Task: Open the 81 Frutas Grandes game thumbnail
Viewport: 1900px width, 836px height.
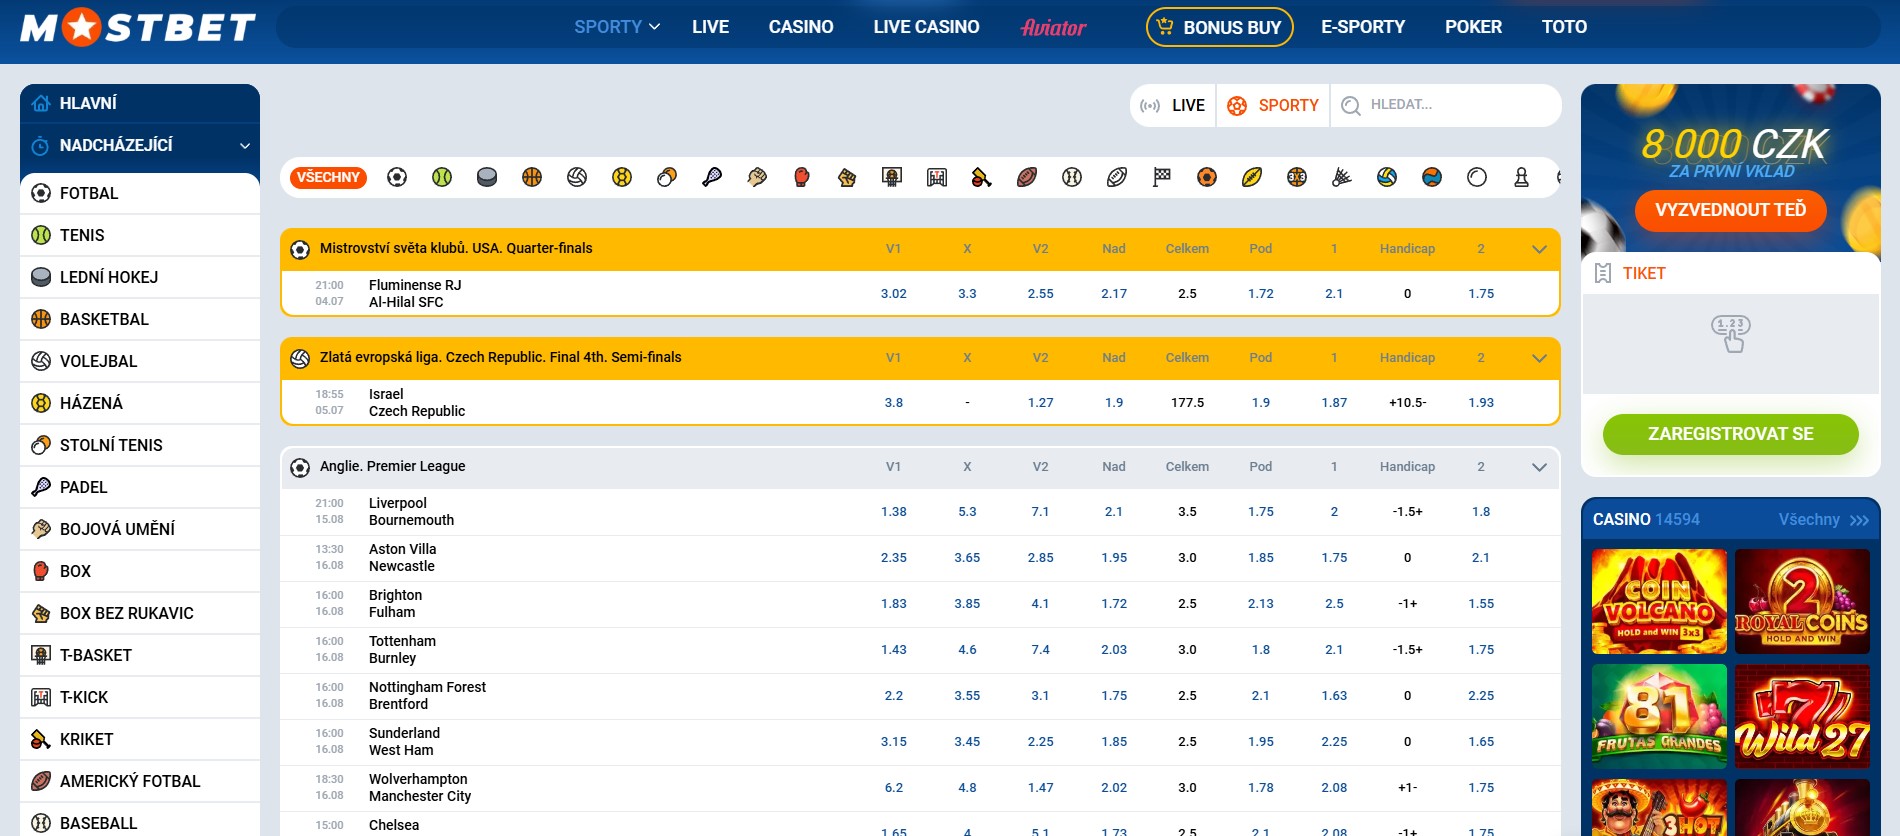Action: pos(1659,716)
